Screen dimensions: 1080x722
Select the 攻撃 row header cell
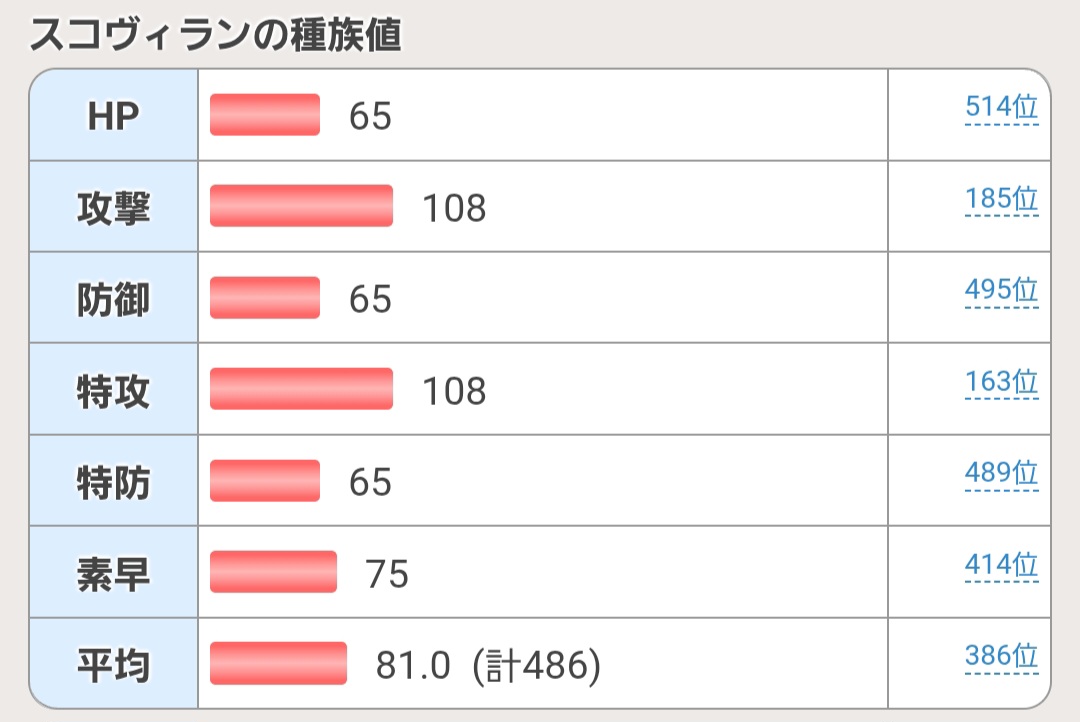113,207
